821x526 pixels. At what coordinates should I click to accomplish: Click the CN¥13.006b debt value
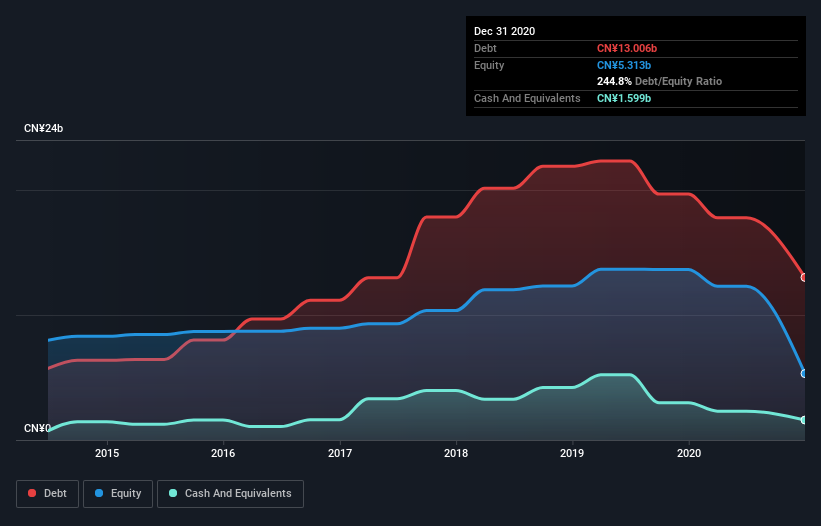pos(627,48)
